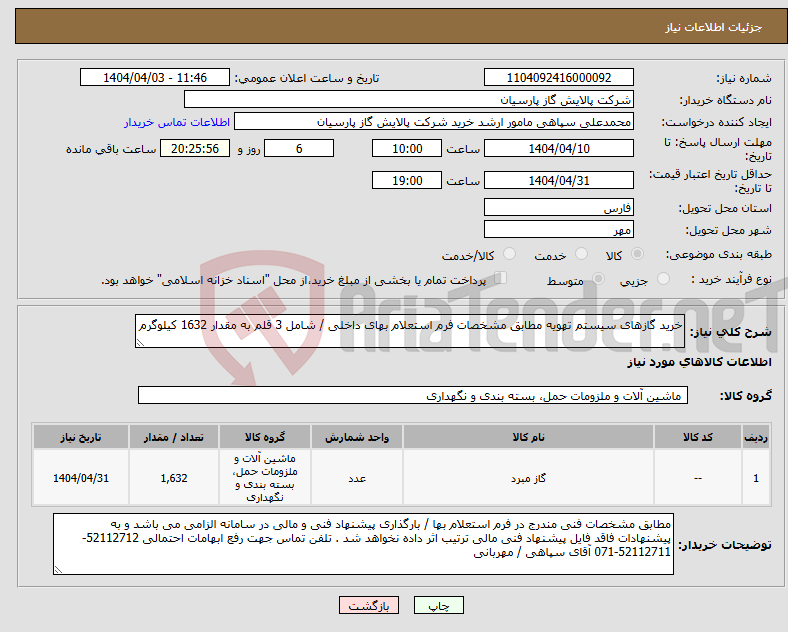Click the نام کالا column header
This screenshot has height=632, width=788.
[528, 437]
